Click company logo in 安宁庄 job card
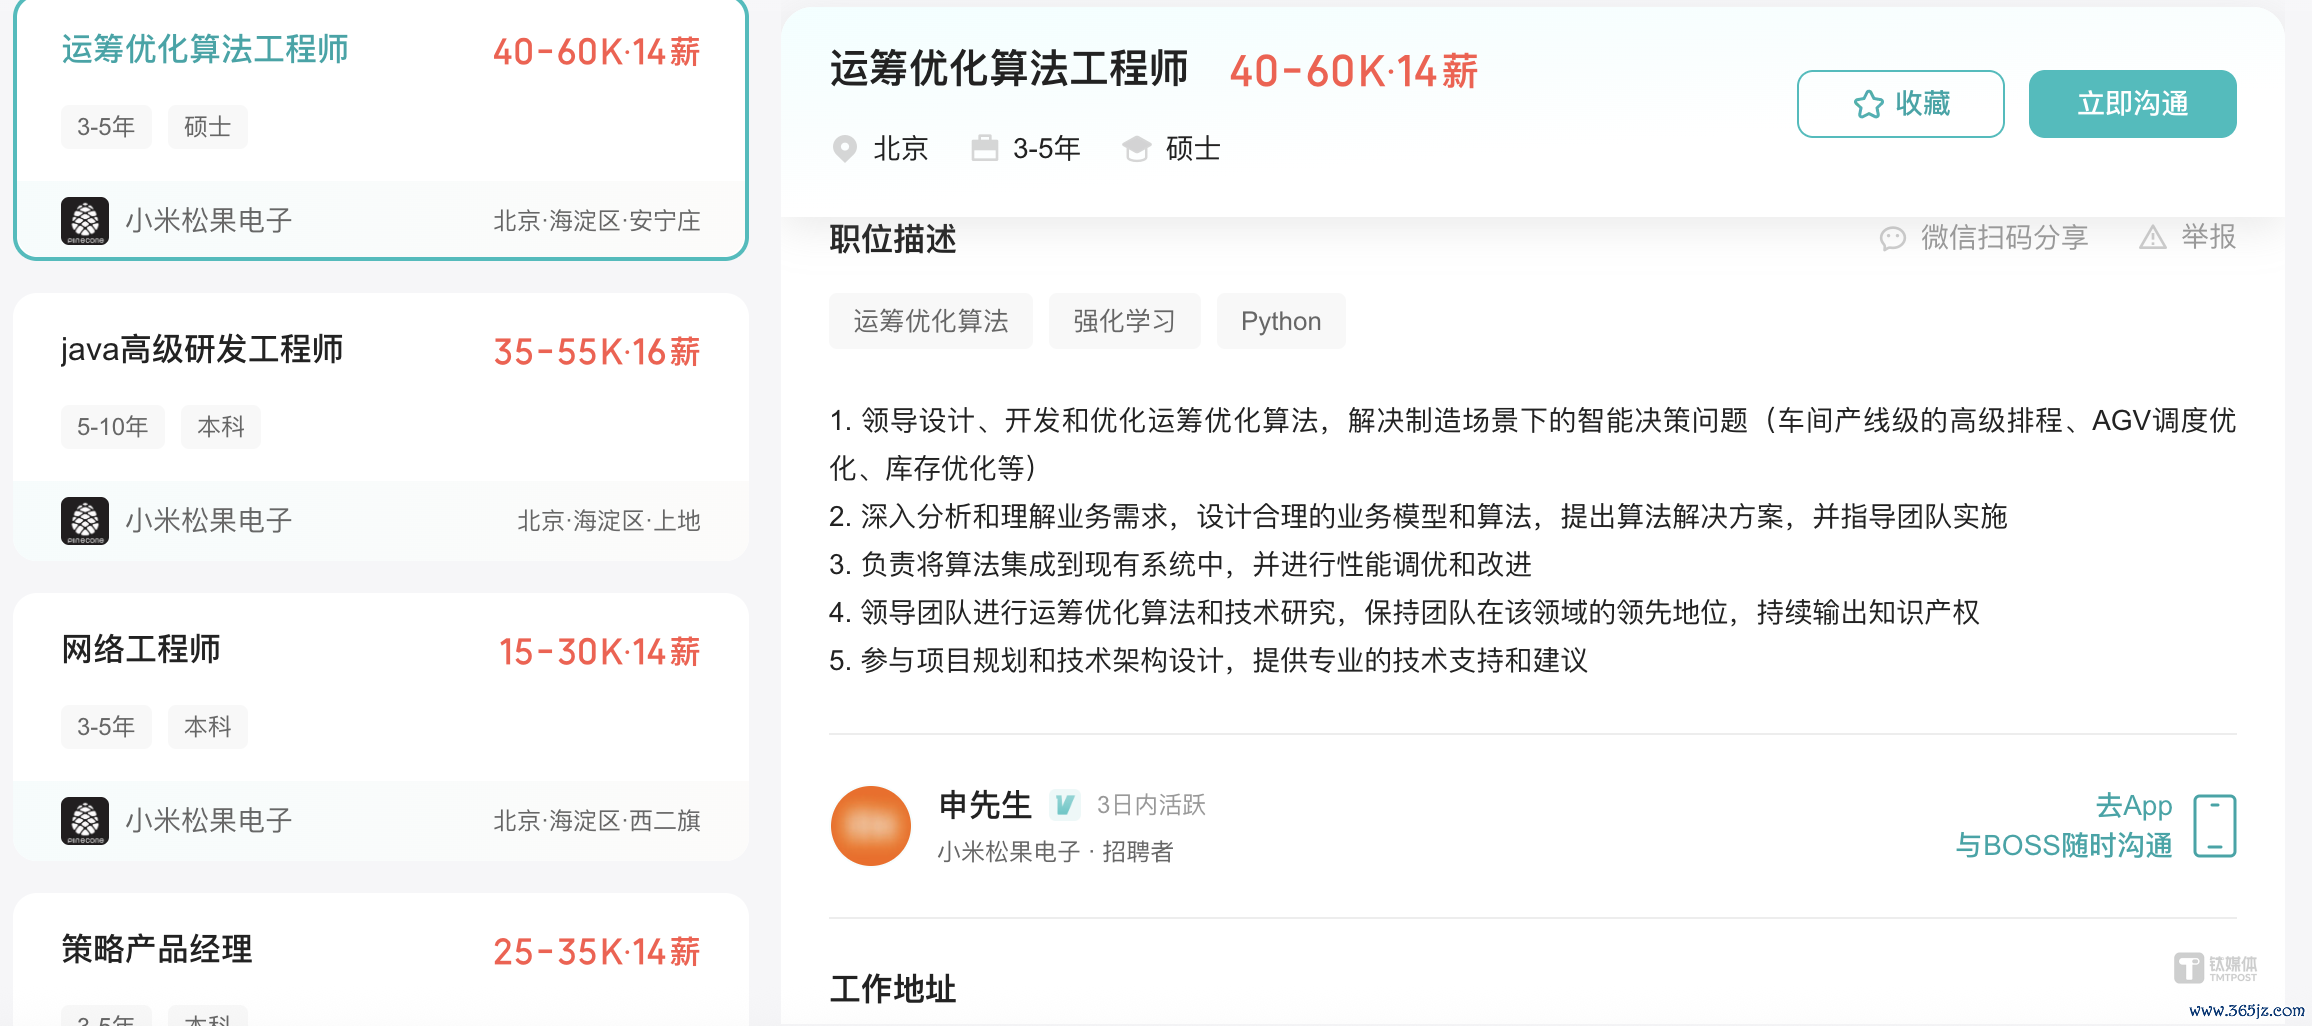 85,221
